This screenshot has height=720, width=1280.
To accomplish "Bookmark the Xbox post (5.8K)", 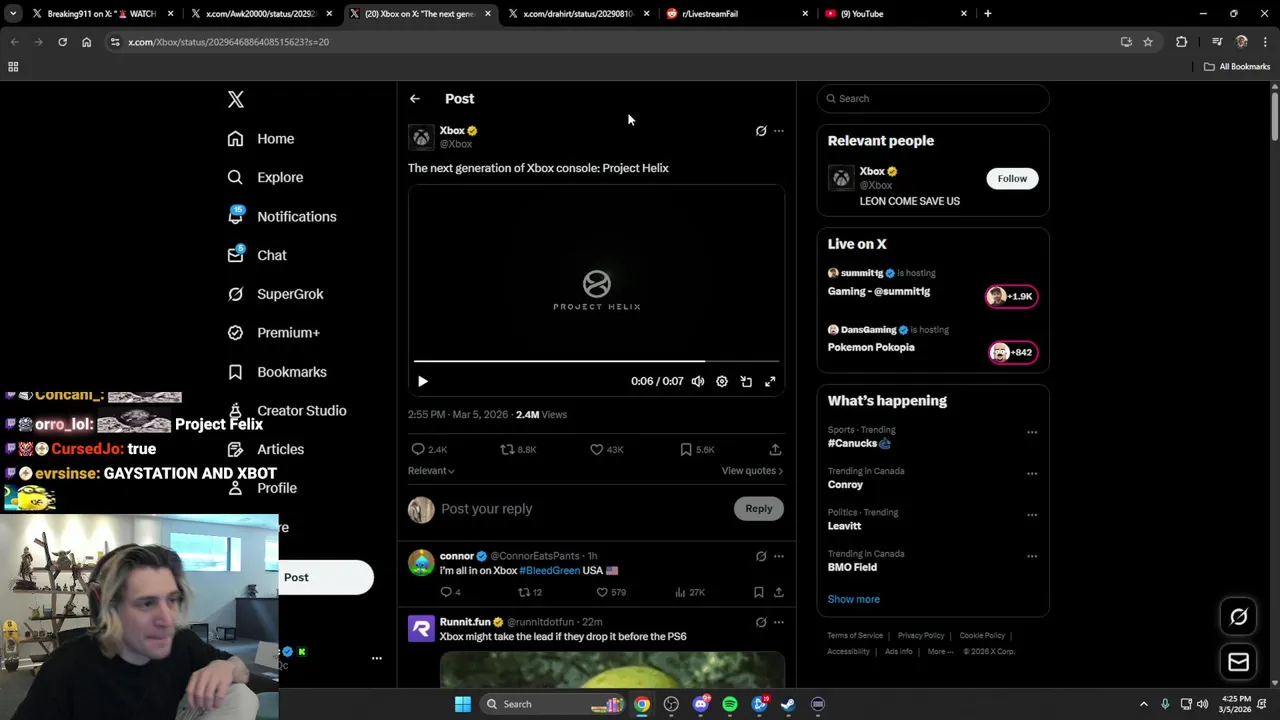I will [696, 450].
